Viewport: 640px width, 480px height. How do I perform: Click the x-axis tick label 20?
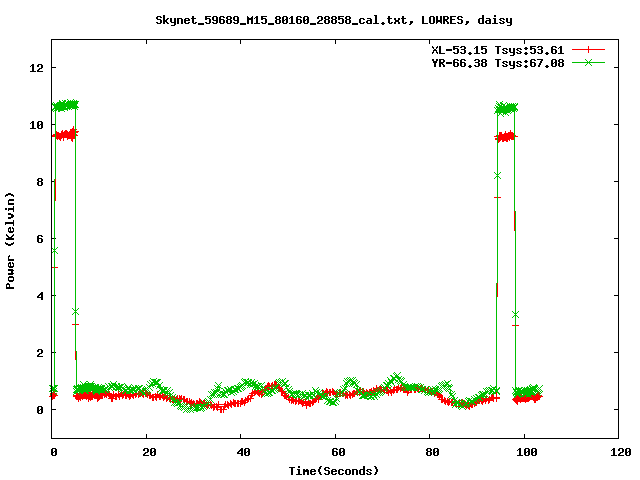point(149,452)
